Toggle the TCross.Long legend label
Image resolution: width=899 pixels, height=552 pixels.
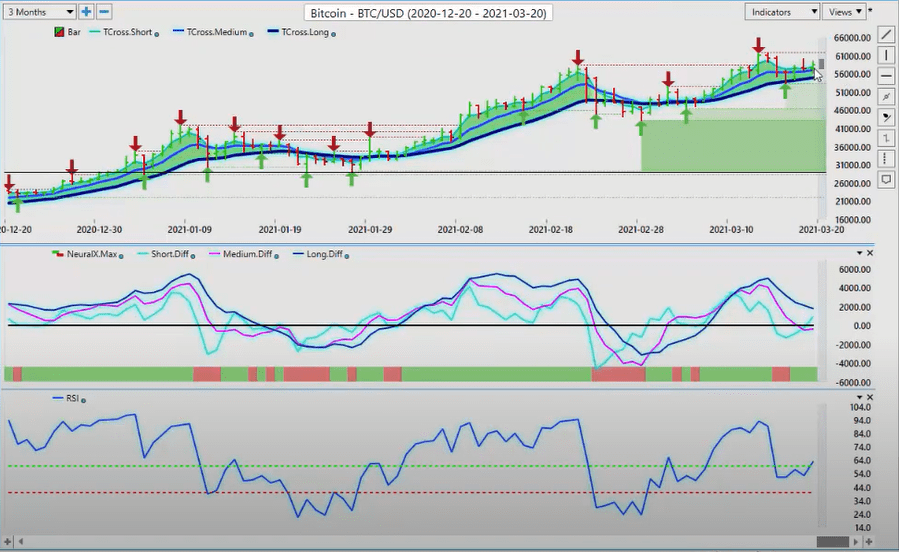[x=305, y=32]
